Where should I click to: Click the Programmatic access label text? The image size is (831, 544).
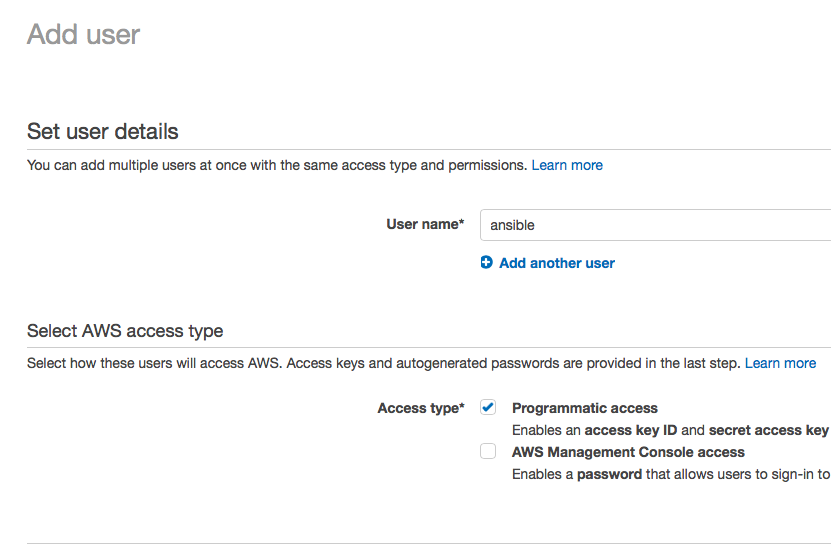point(585,408)
